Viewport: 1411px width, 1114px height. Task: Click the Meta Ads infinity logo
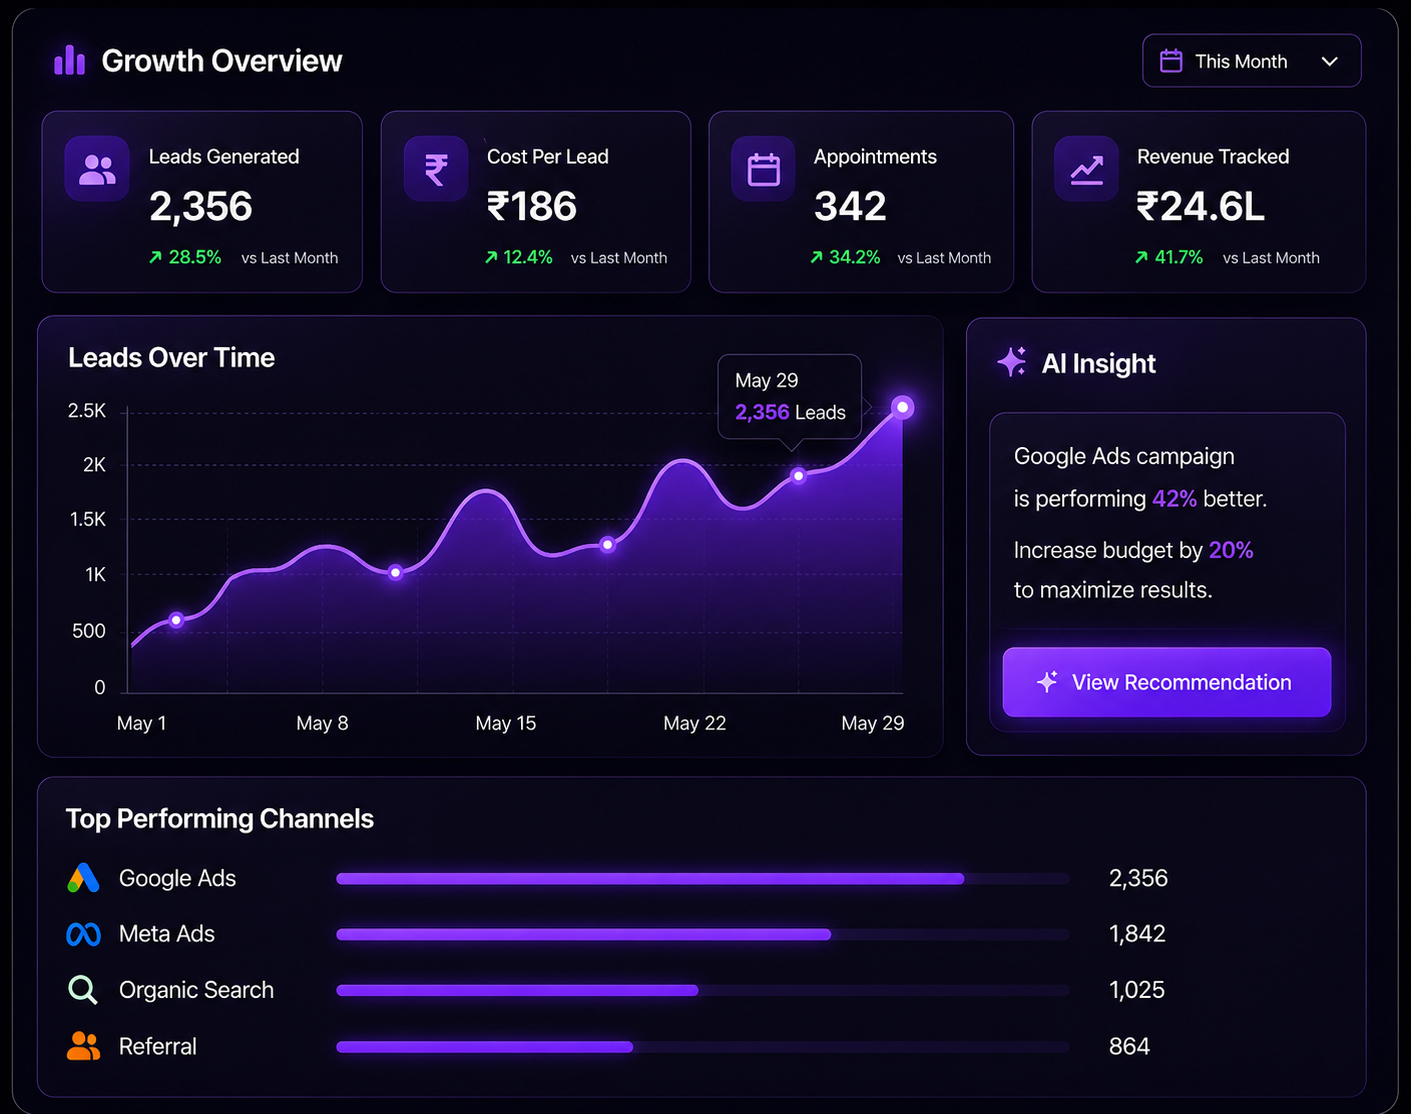click(x=84, y=934)
